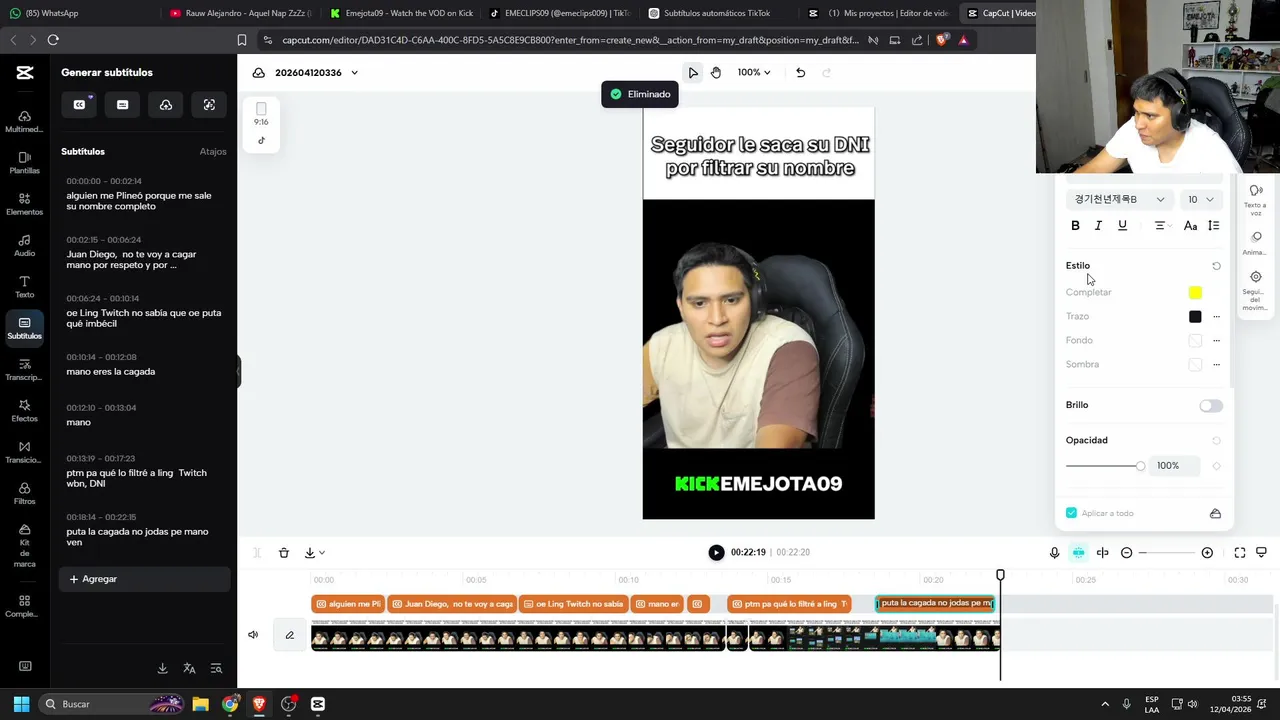Click the CapCut logo home icon
The height and width of the screenshot is (720, 1280).
[x=25, y=72]
